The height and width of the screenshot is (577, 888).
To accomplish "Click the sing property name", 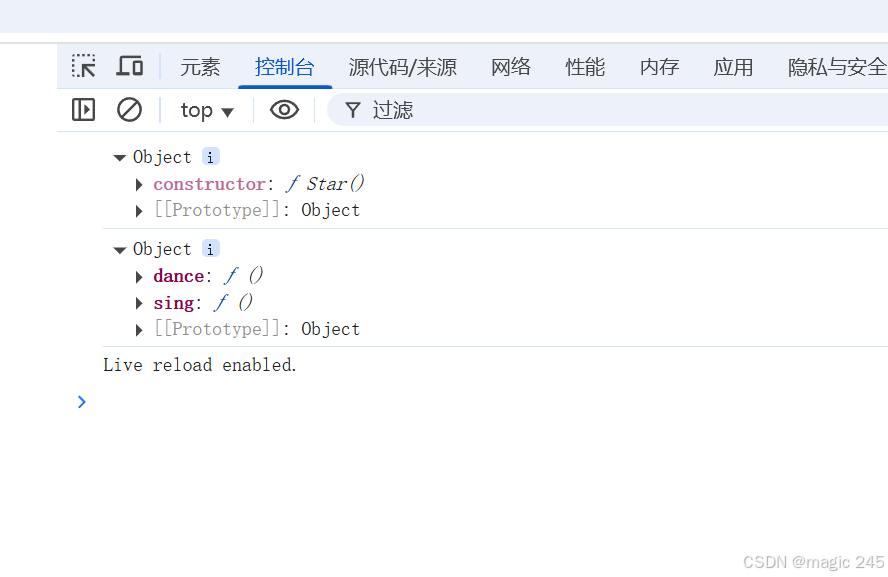I will pyautogui.click(x=173, y=303).
